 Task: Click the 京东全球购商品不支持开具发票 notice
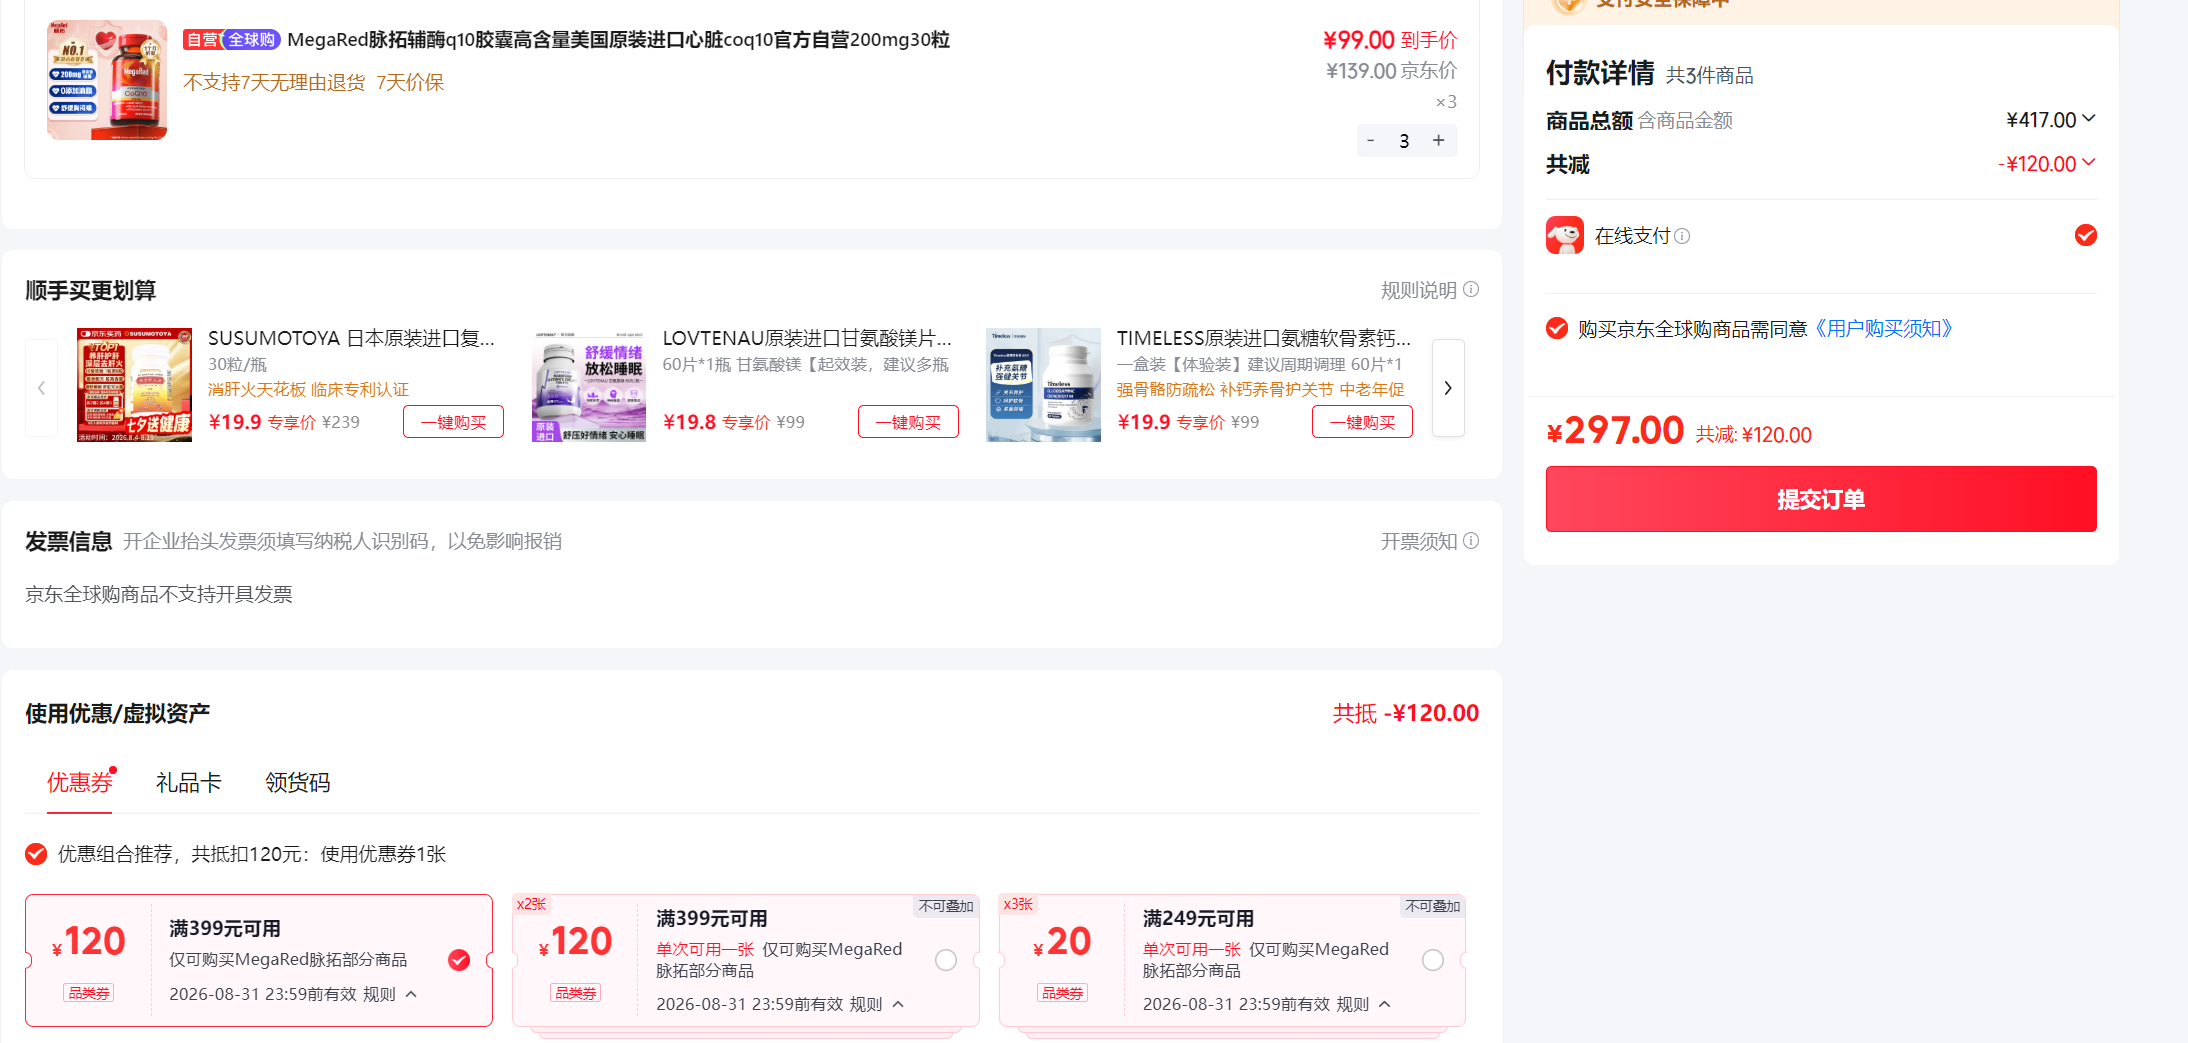click(x=159, y=594)
